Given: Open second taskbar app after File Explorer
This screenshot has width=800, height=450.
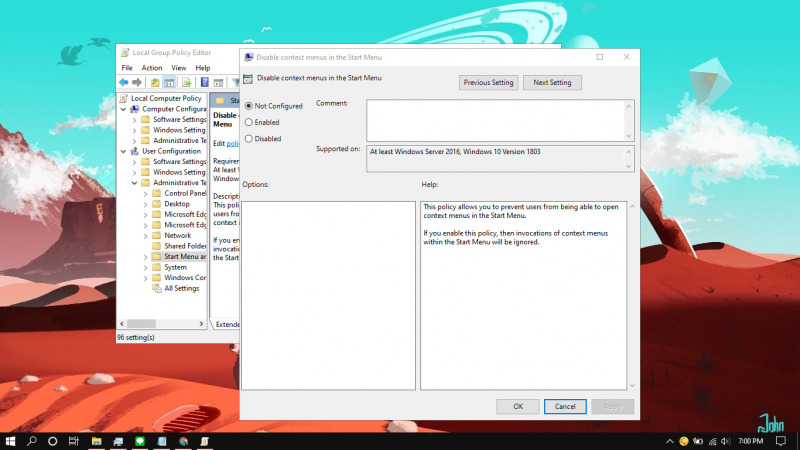Looking at the screenshot, I should tap(118, 441).
